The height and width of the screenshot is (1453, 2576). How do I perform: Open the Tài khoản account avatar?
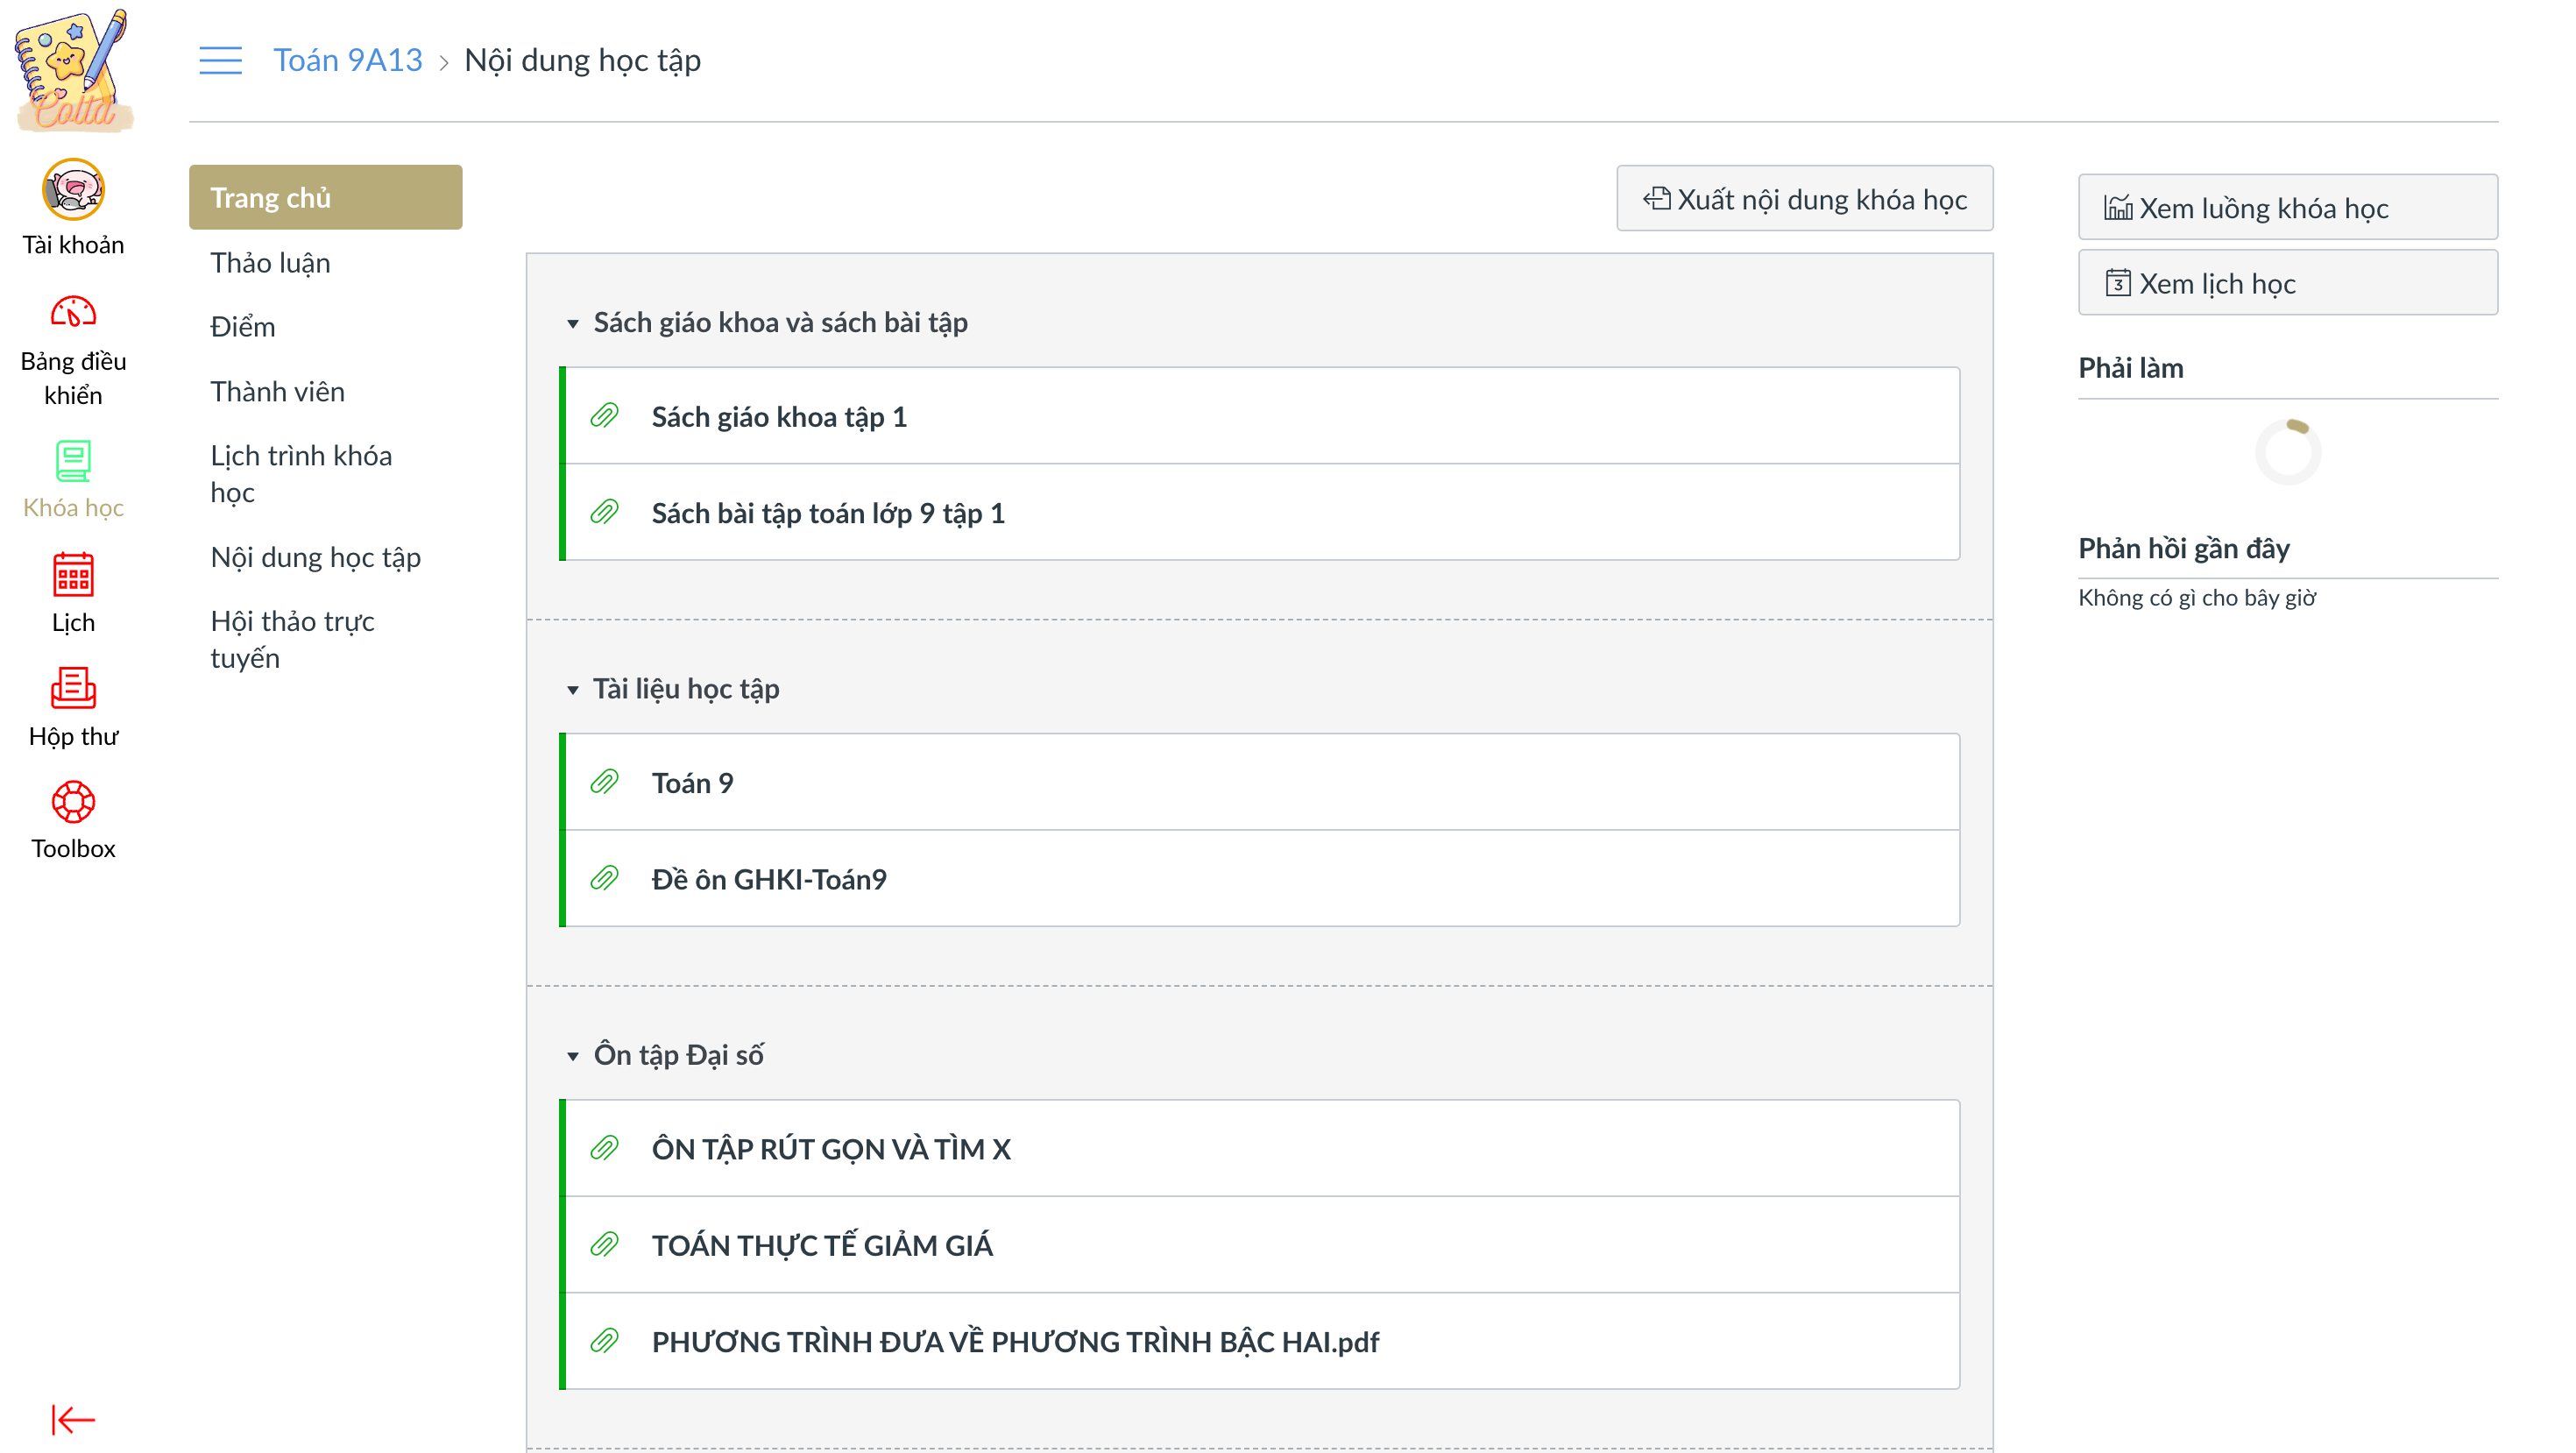coord(73,189)
